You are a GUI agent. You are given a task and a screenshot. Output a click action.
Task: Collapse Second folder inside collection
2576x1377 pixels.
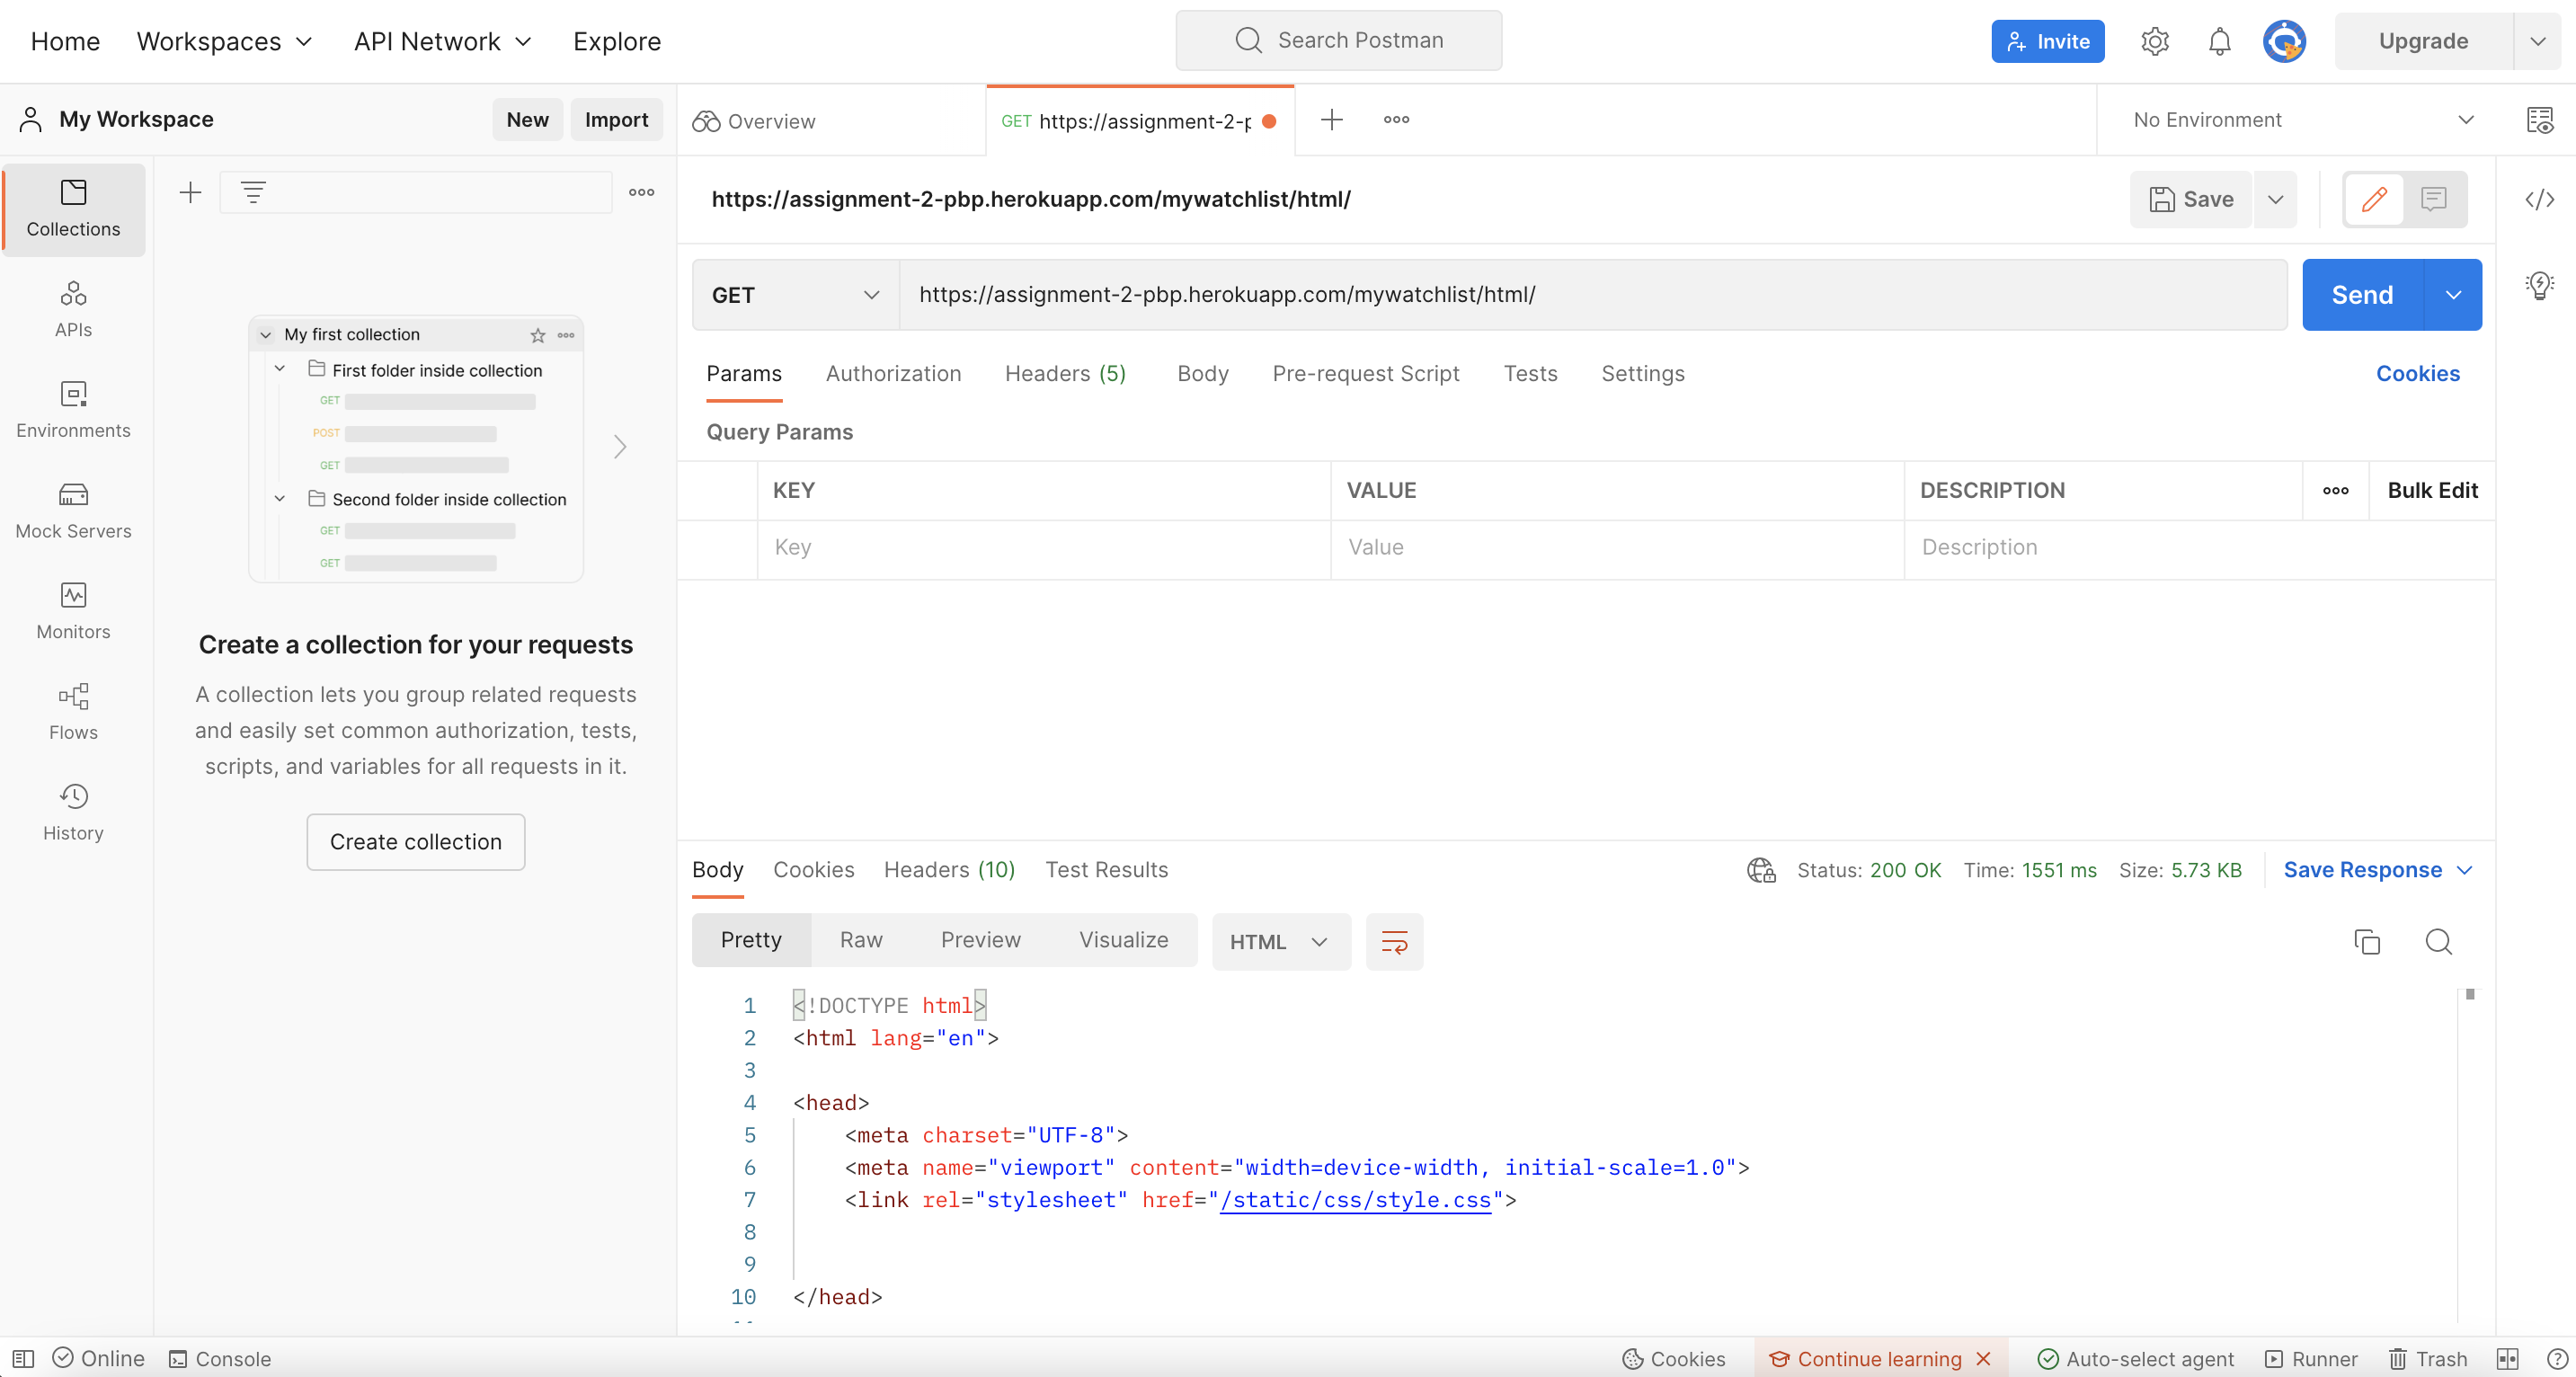click(280, 499)
